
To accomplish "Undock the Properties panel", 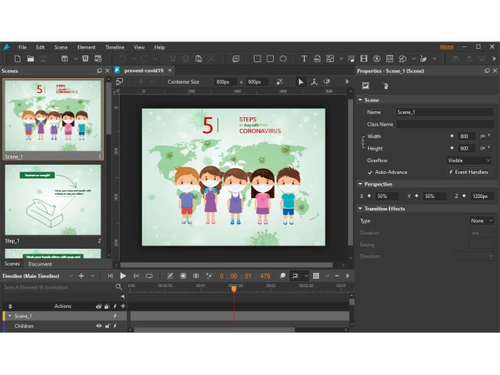I will [487, 71].
